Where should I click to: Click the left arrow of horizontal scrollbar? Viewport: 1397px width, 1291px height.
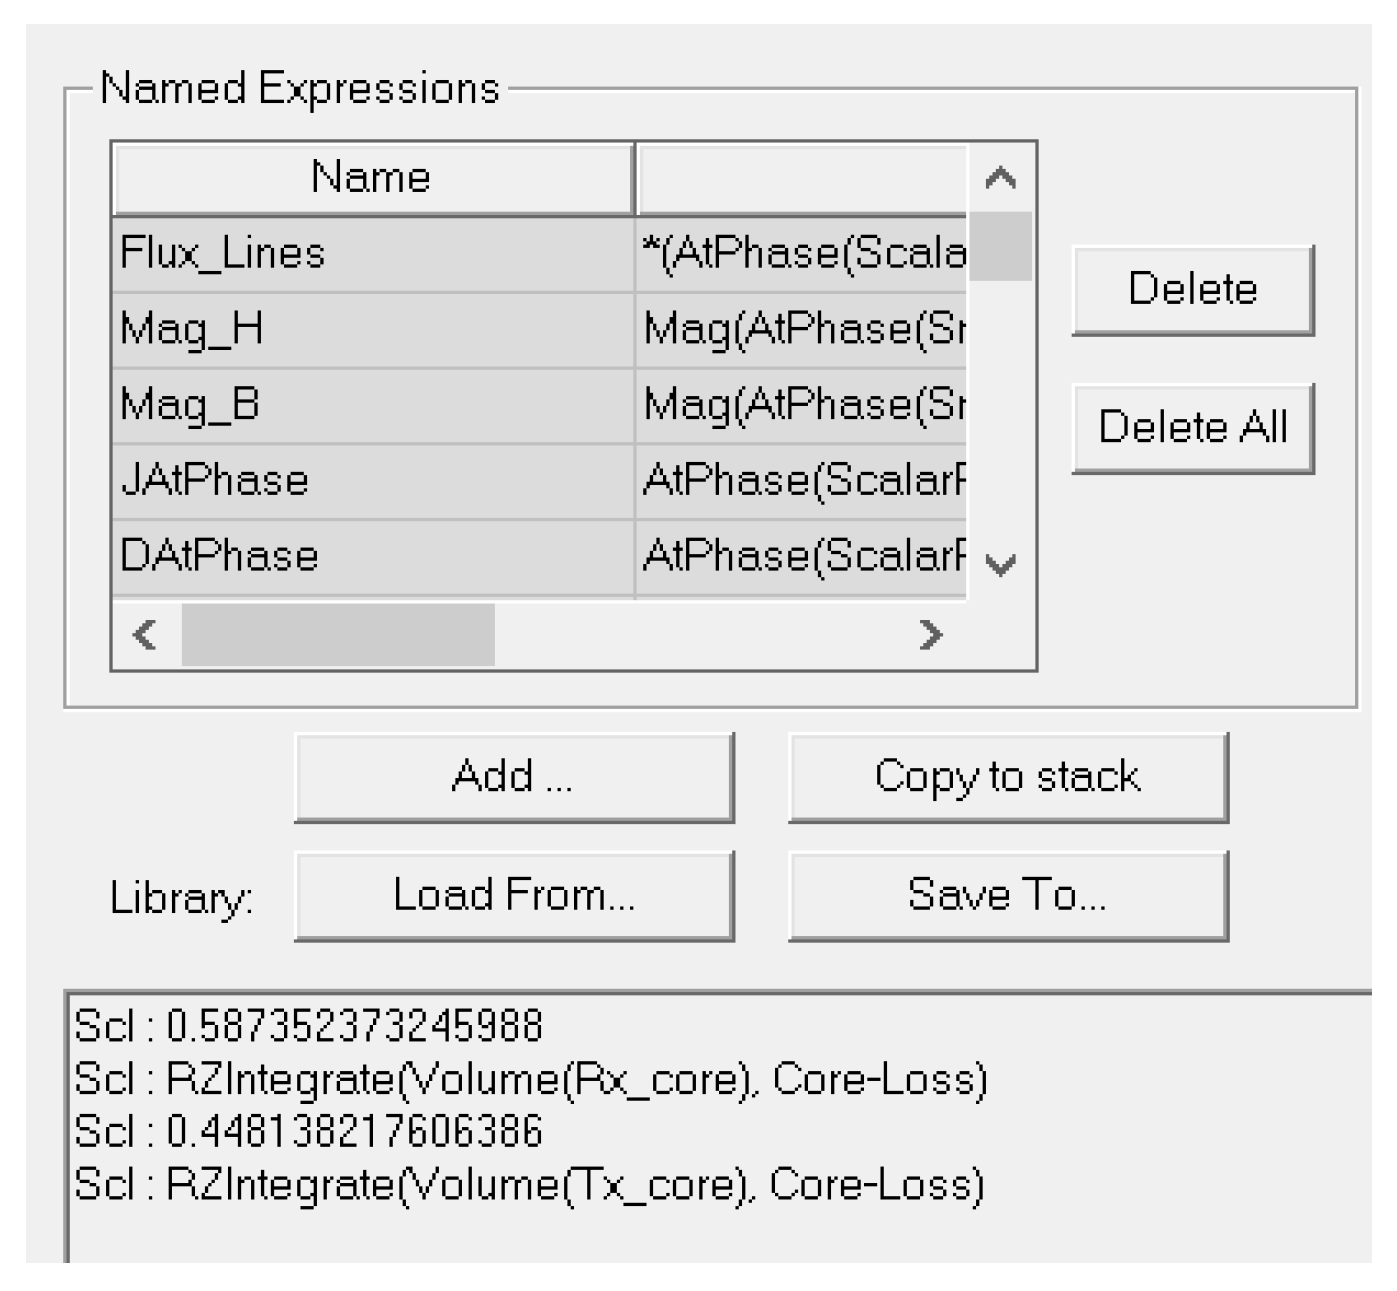pos(146,634)
